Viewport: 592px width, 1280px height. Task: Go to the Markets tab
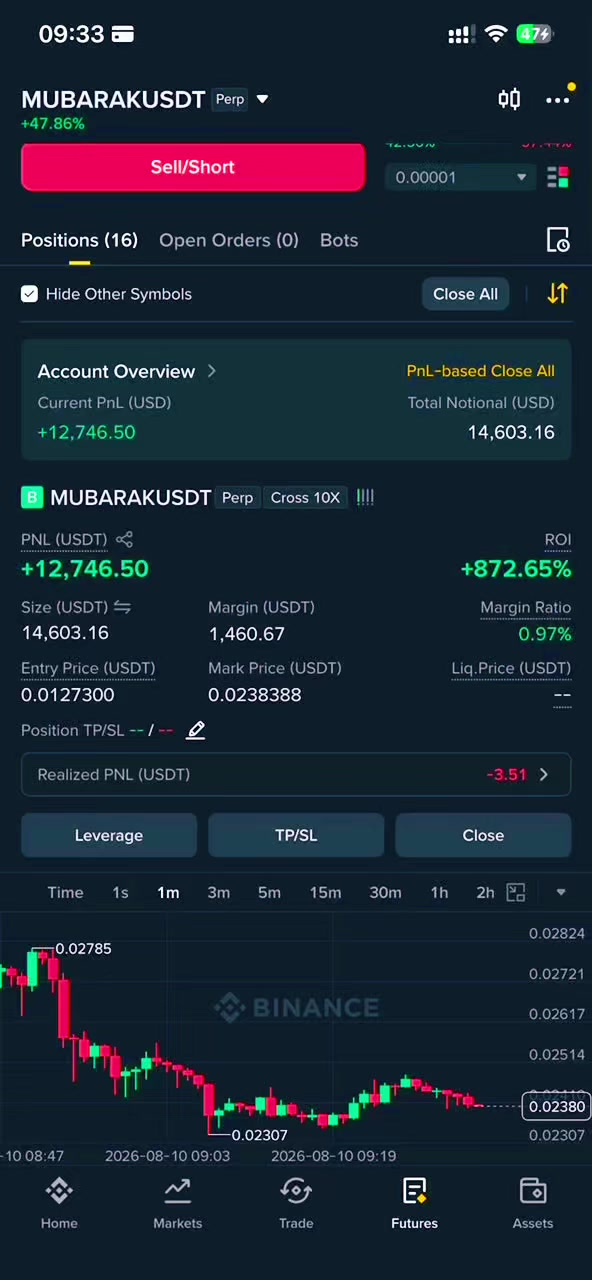click(177, 1203)
